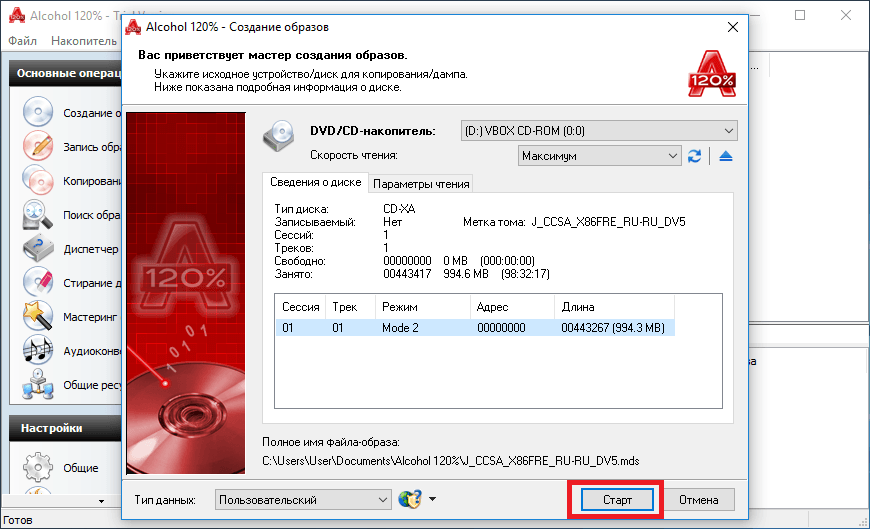Open the Накопитель menu in main window

(x=84, y=41)
